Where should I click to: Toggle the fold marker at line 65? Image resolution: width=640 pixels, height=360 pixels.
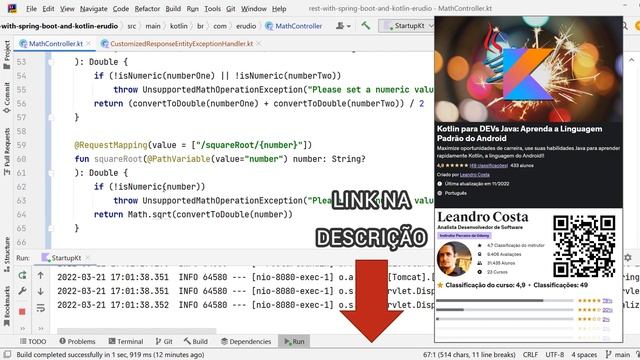[51, 229]
